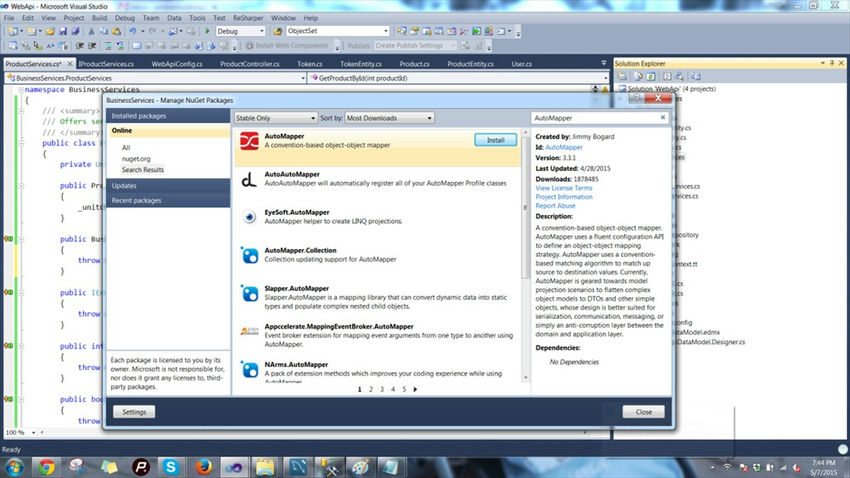Click the Undo toolbar icon
Image resolution: width=850 pixels, height=478 pixels.
[x=132, y=31]
